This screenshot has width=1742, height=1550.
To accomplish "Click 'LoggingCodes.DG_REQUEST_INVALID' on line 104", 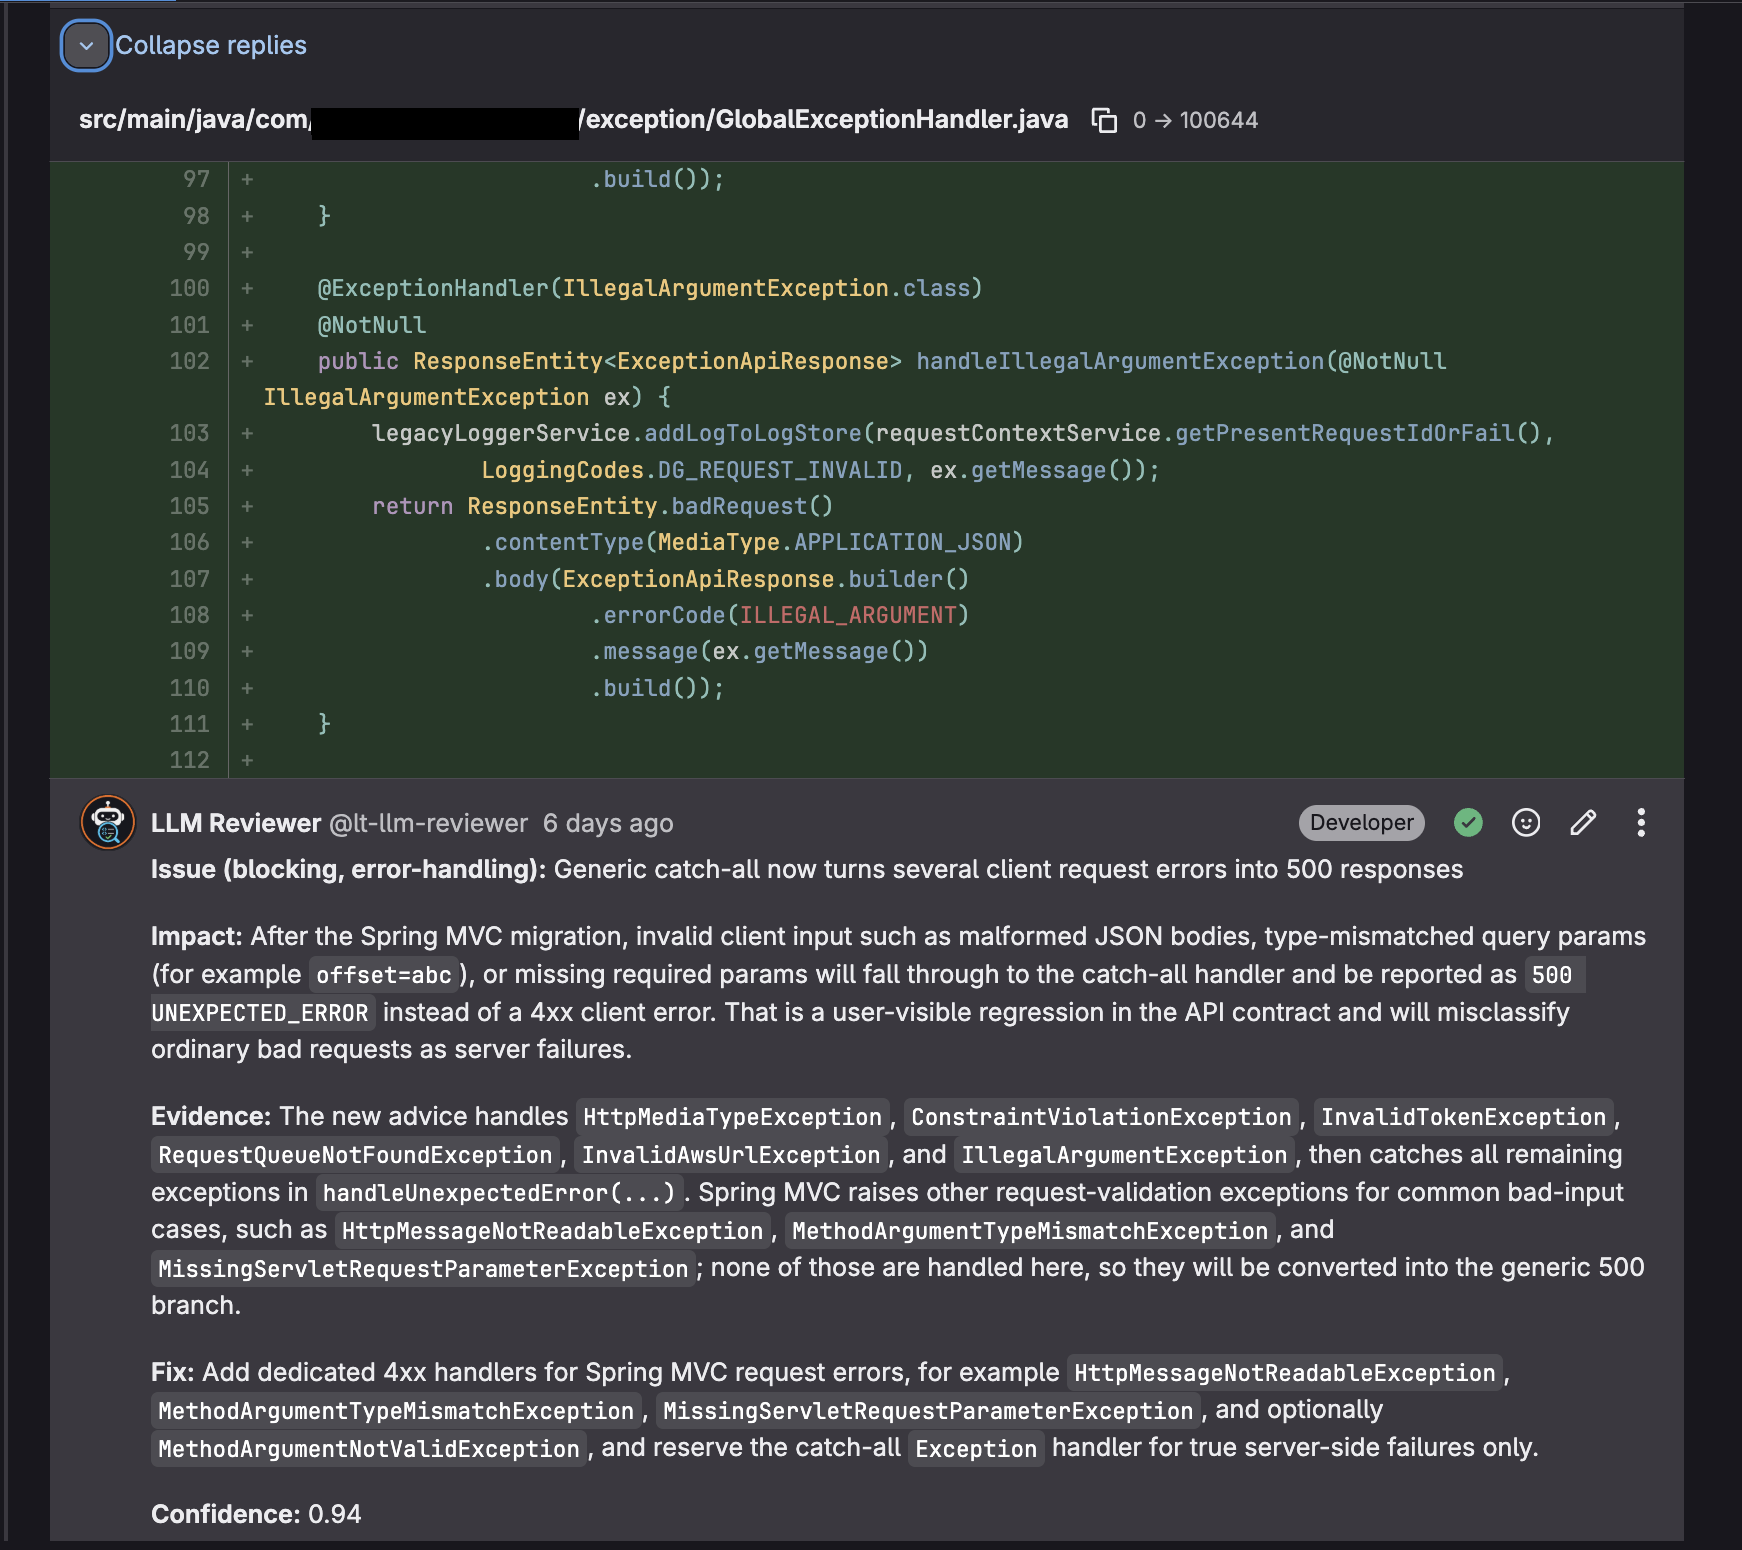I will point(692,470).
